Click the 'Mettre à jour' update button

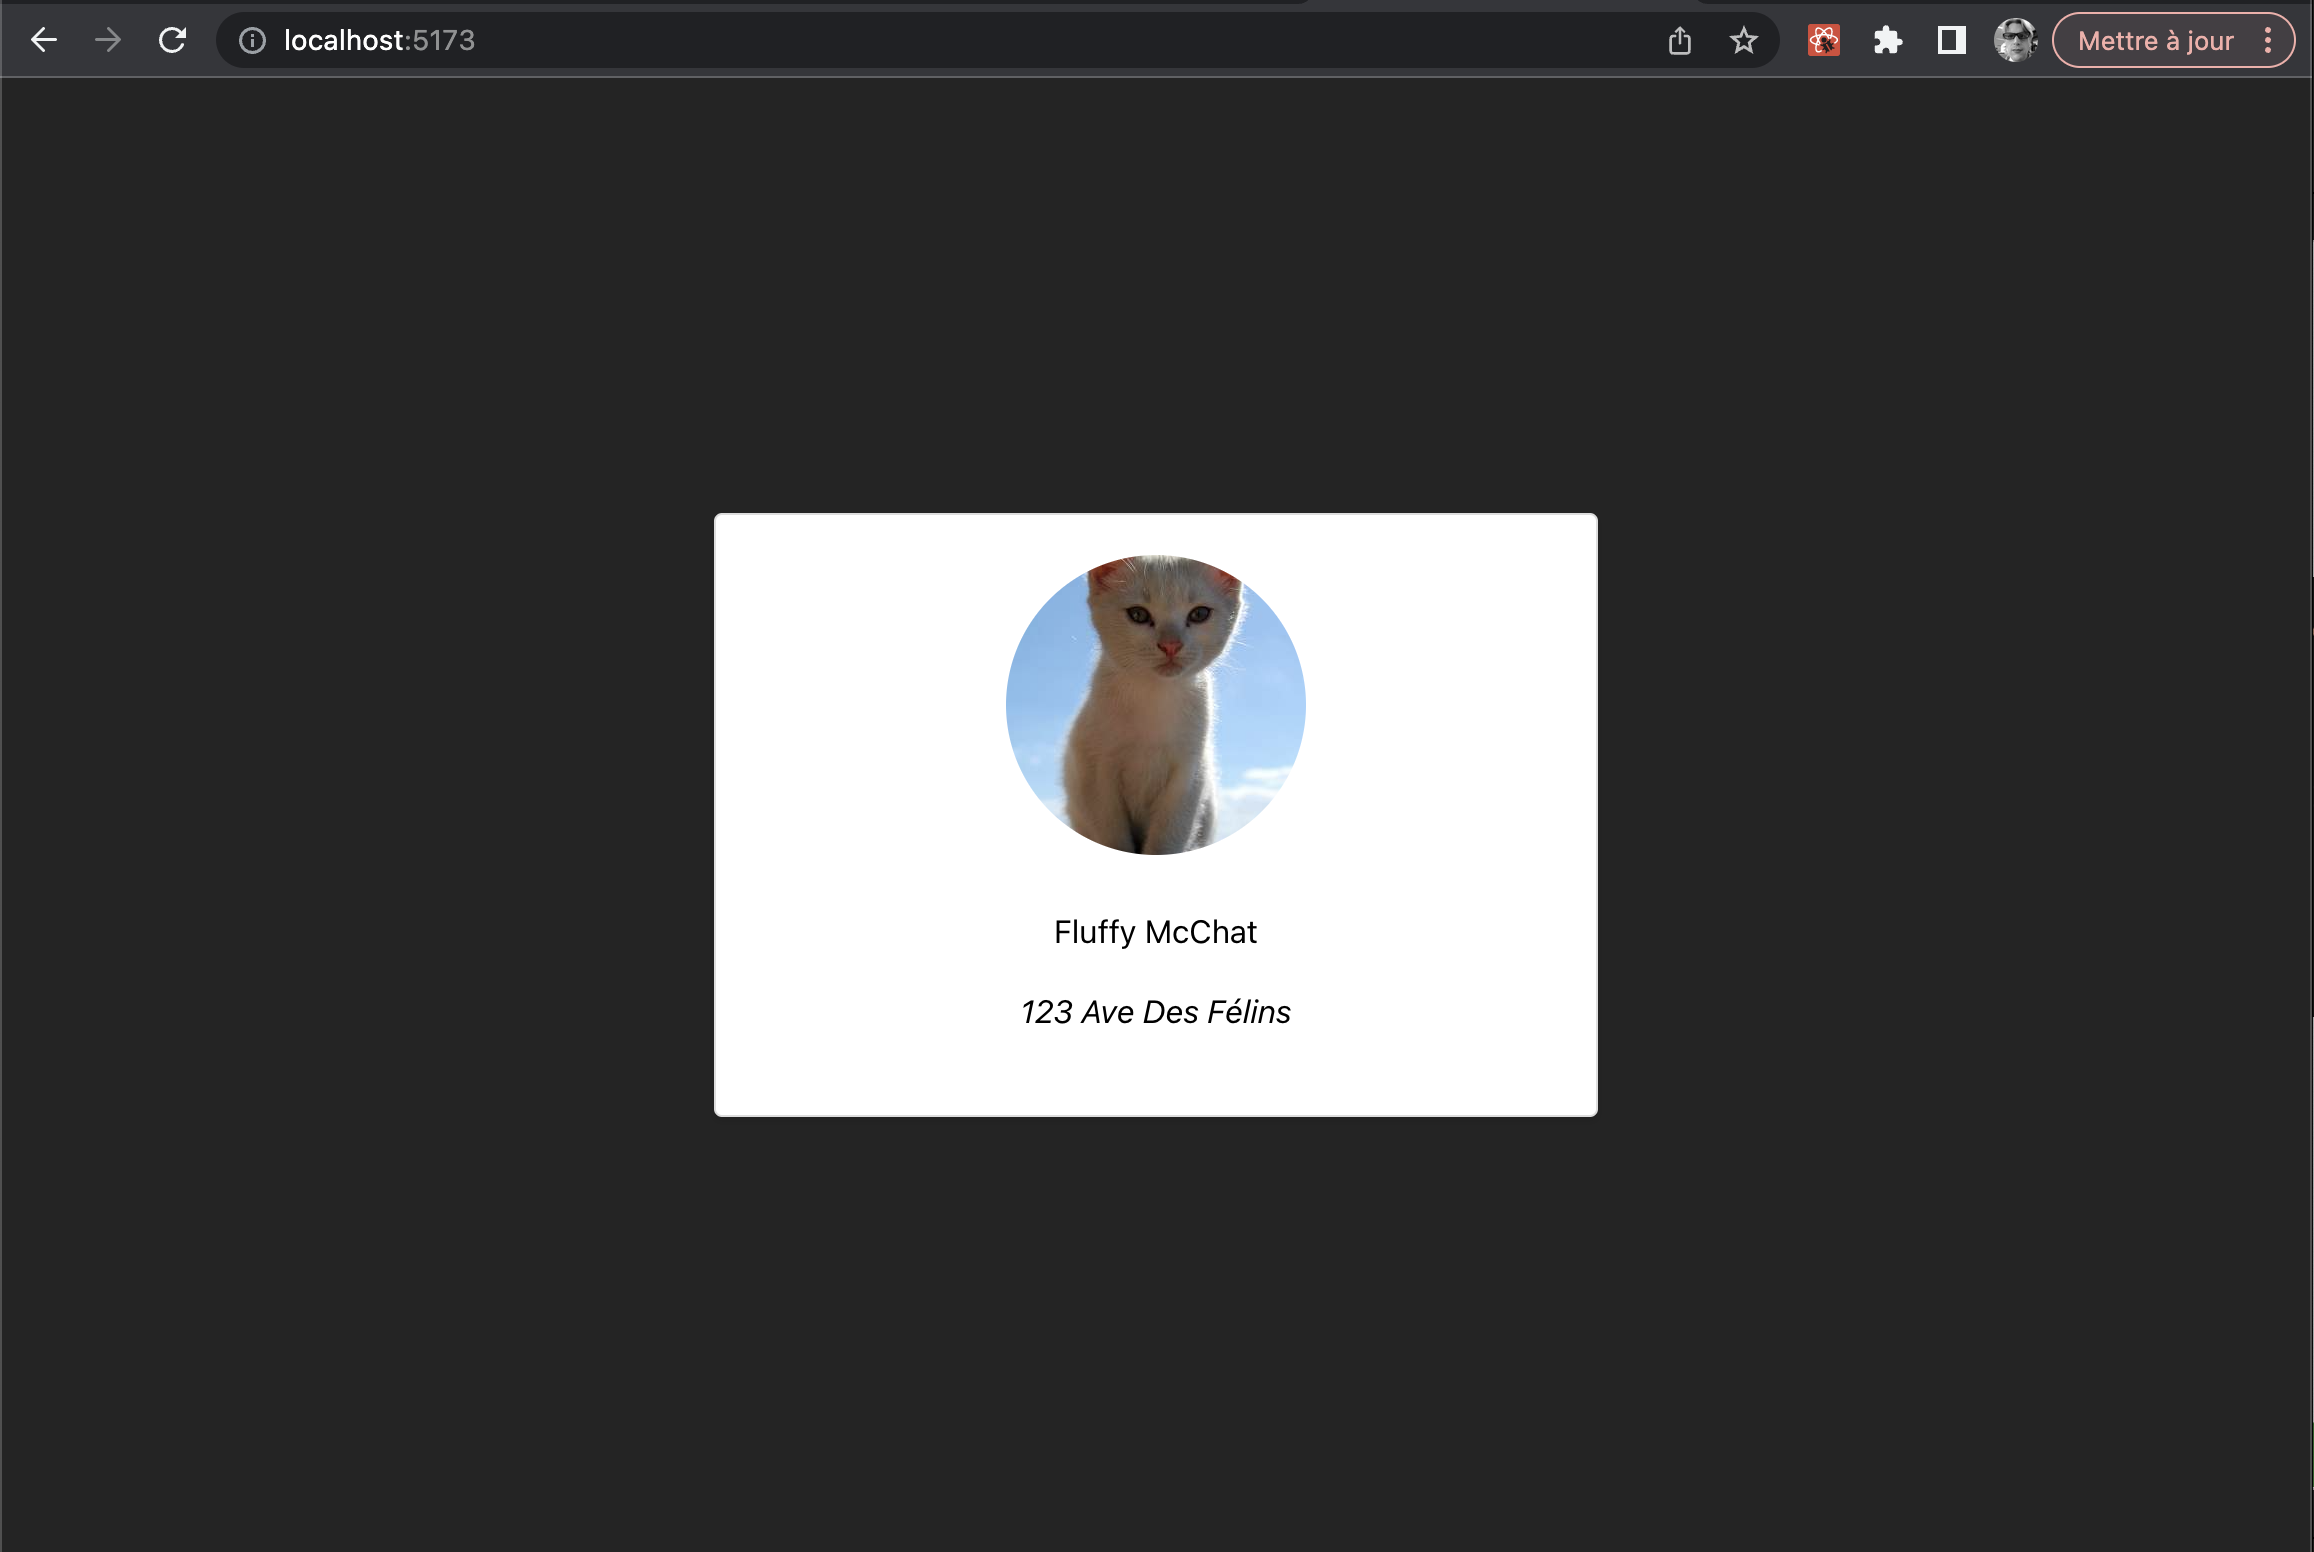click(2154, 40)
